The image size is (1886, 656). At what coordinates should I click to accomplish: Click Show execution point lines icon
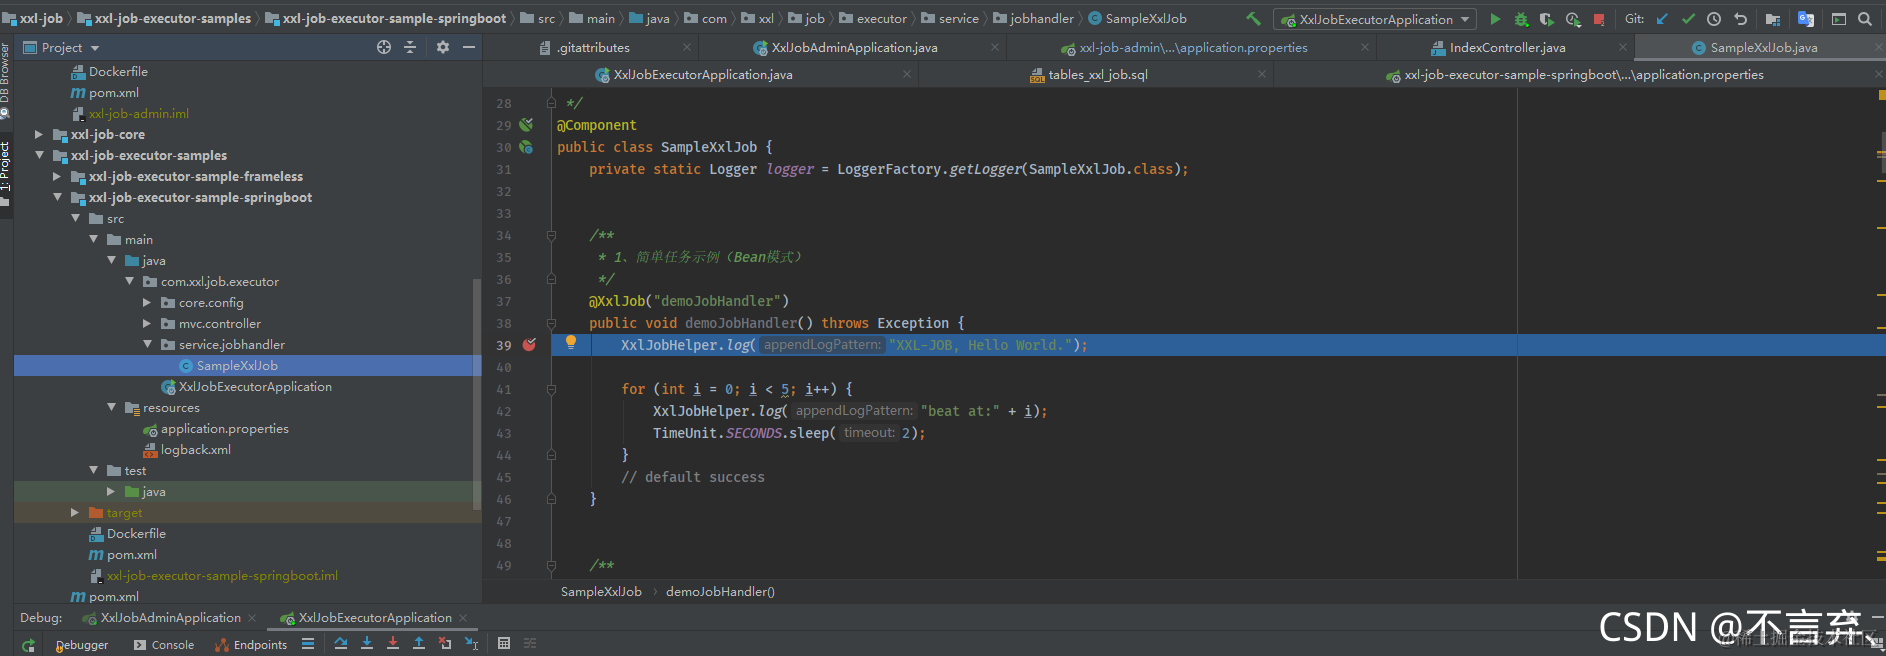(x=308, y=644)
